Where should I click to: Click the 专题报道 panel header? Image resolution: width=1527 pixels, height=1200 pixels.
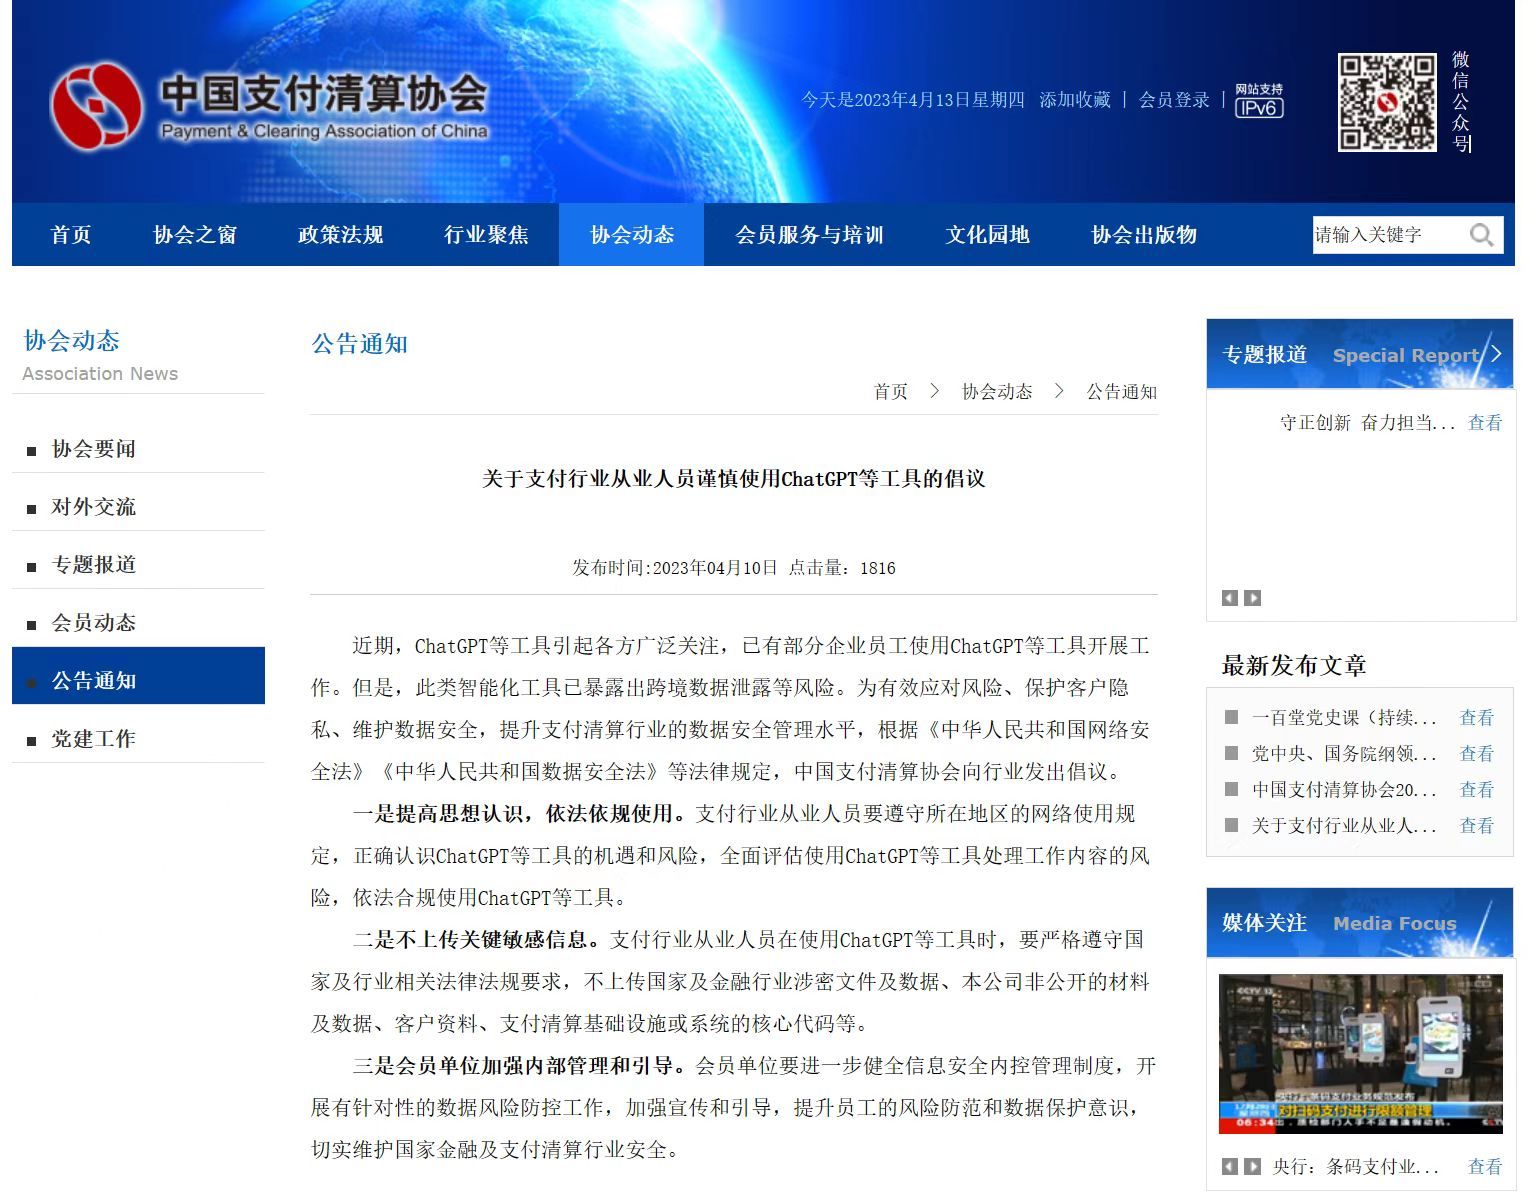coord(1360,354)
